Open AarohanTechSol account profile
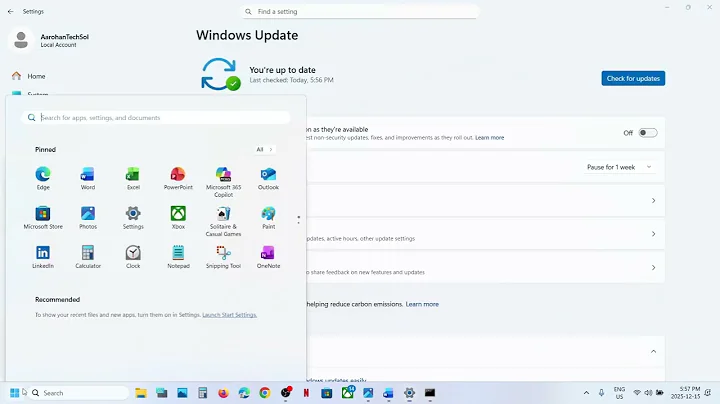Image resolution: width=720 pixels, height=404 pixels. (49, 40)
